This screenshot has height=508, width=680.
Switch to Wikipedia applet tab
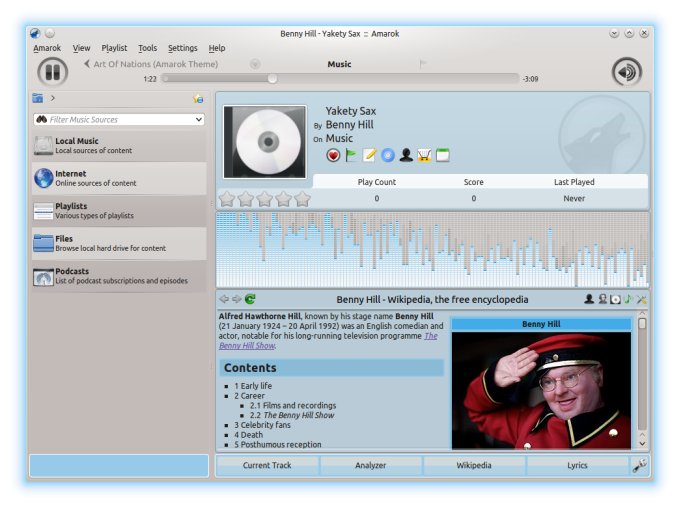[474, 465]
